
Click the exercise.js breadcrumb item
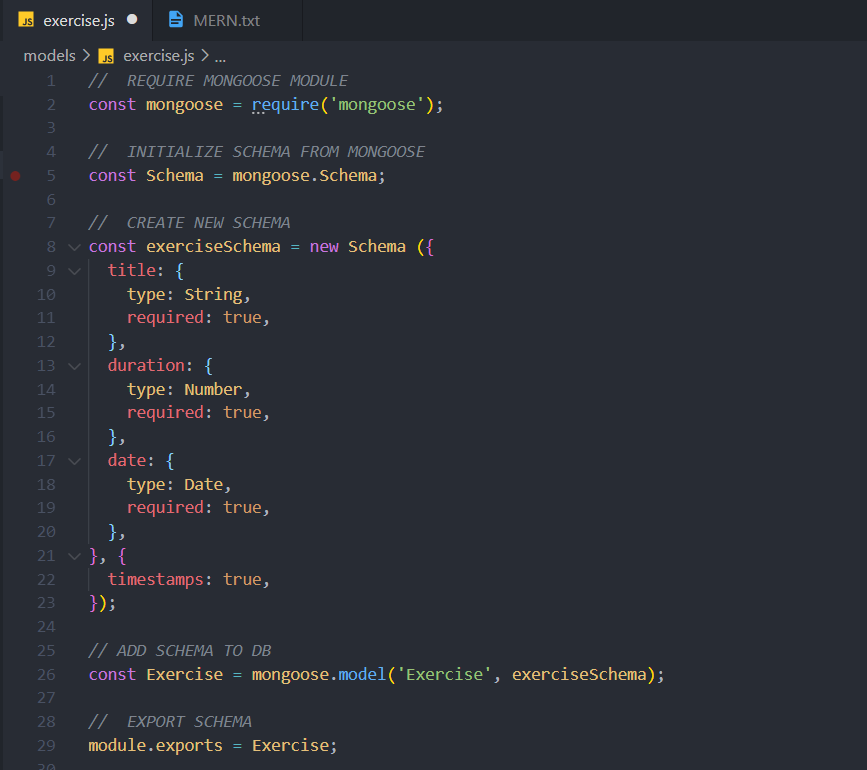[x=159, y=57]
